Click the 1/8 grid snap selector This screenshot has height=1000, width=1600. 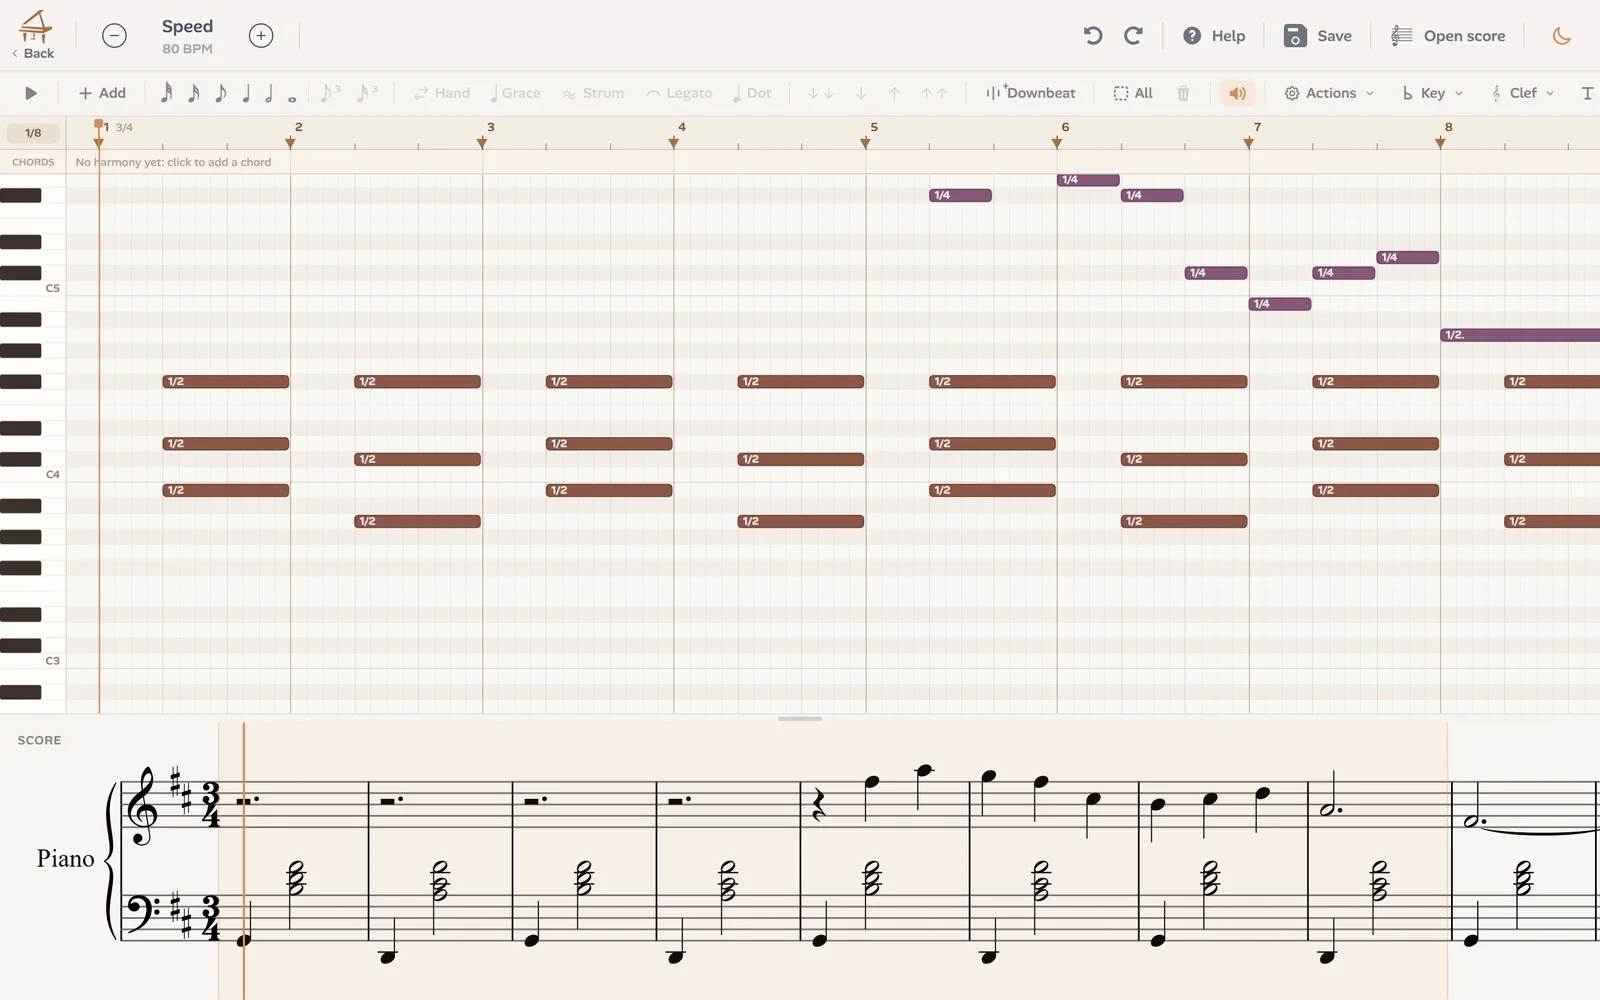tap(33, 133)
